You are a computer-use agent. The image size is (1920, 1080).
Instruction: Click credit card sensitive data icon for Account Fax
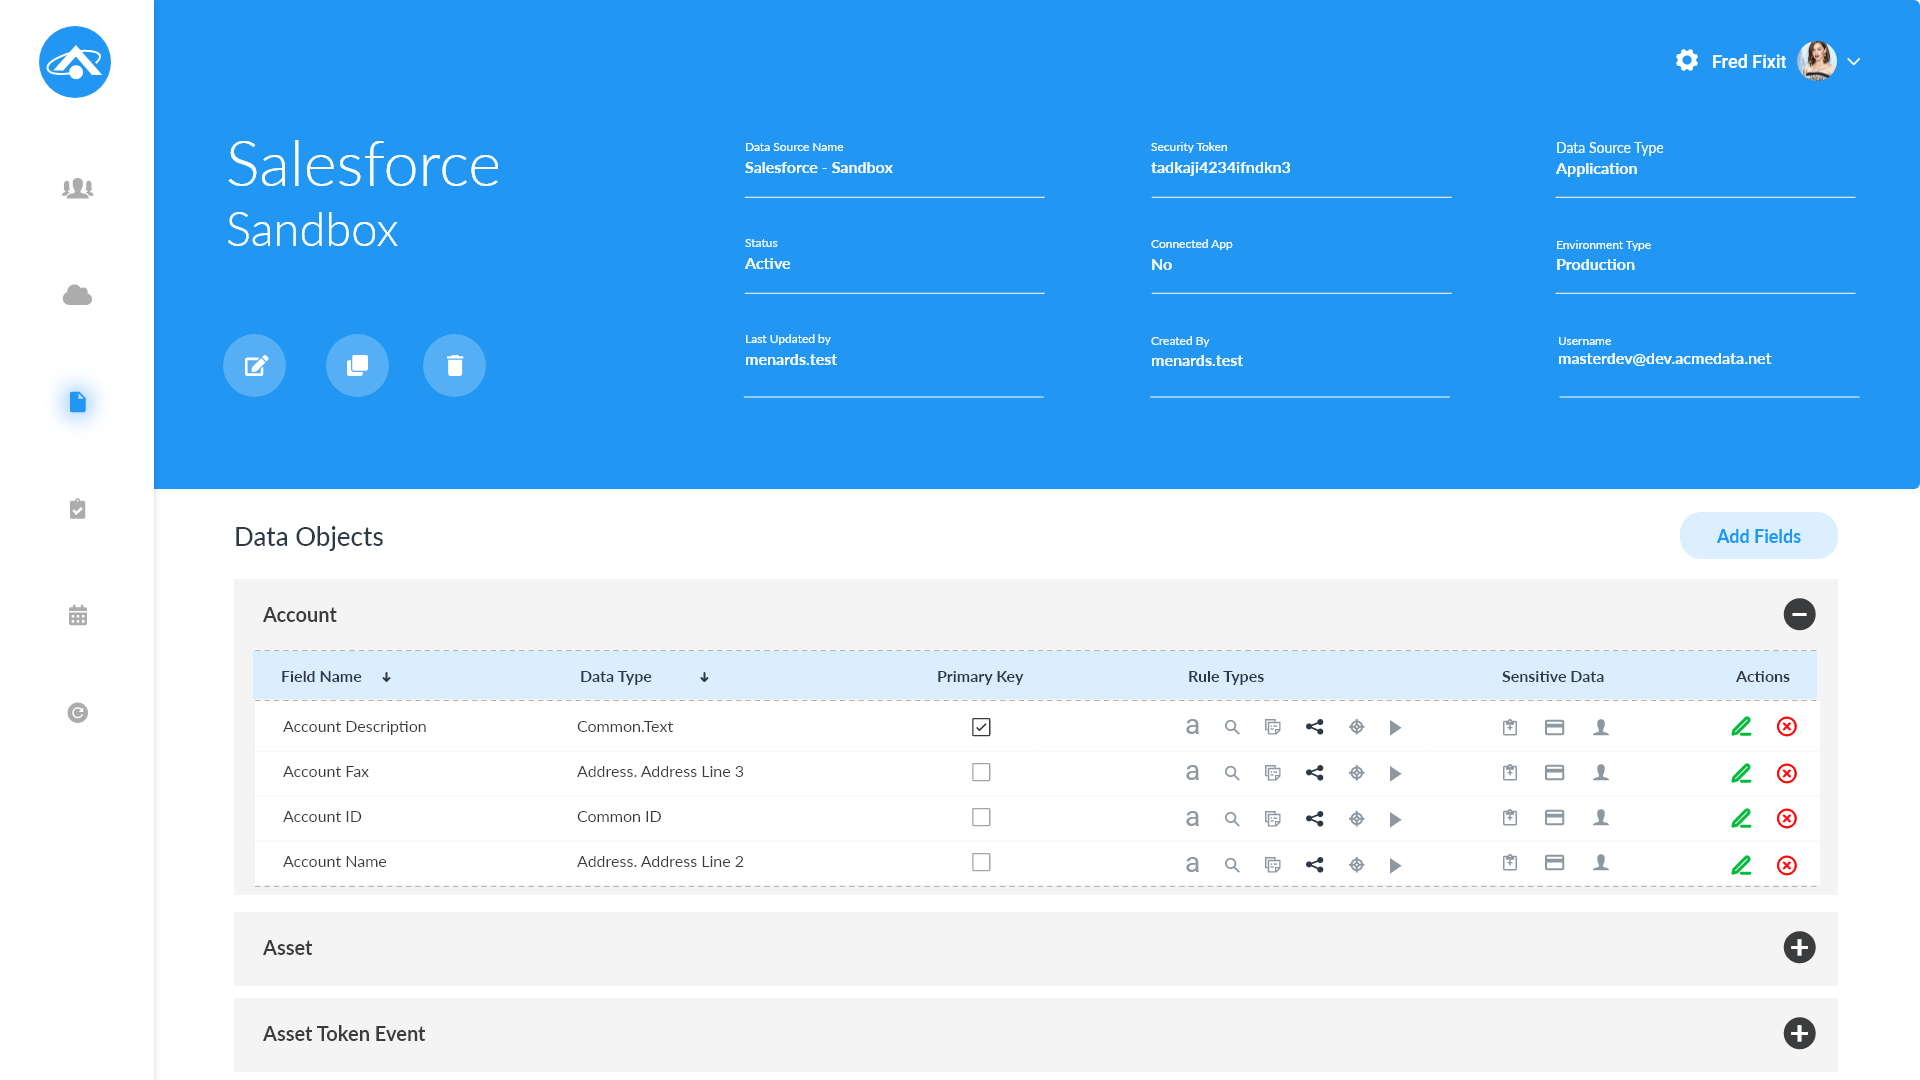point(1554,772)
